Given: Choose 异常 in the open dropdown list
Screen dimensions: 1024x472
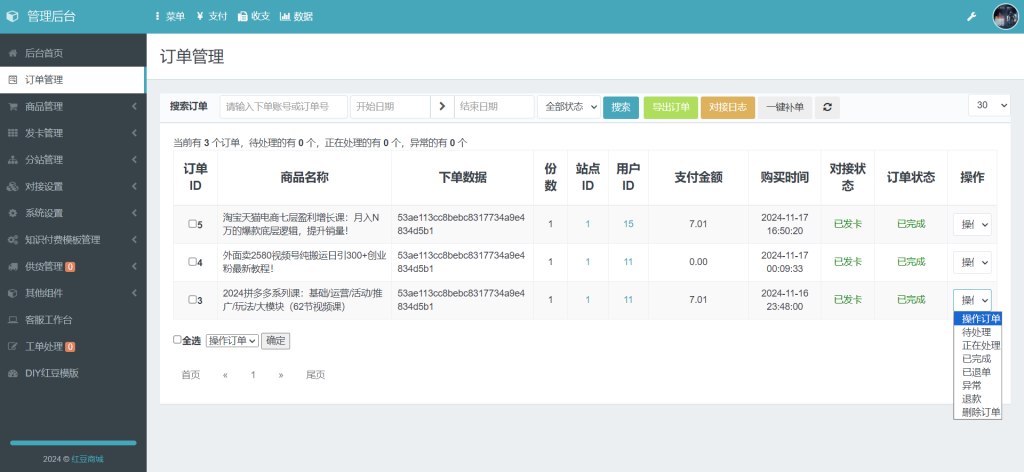Looking at the screenshot, I should click(x=978, y=386).
